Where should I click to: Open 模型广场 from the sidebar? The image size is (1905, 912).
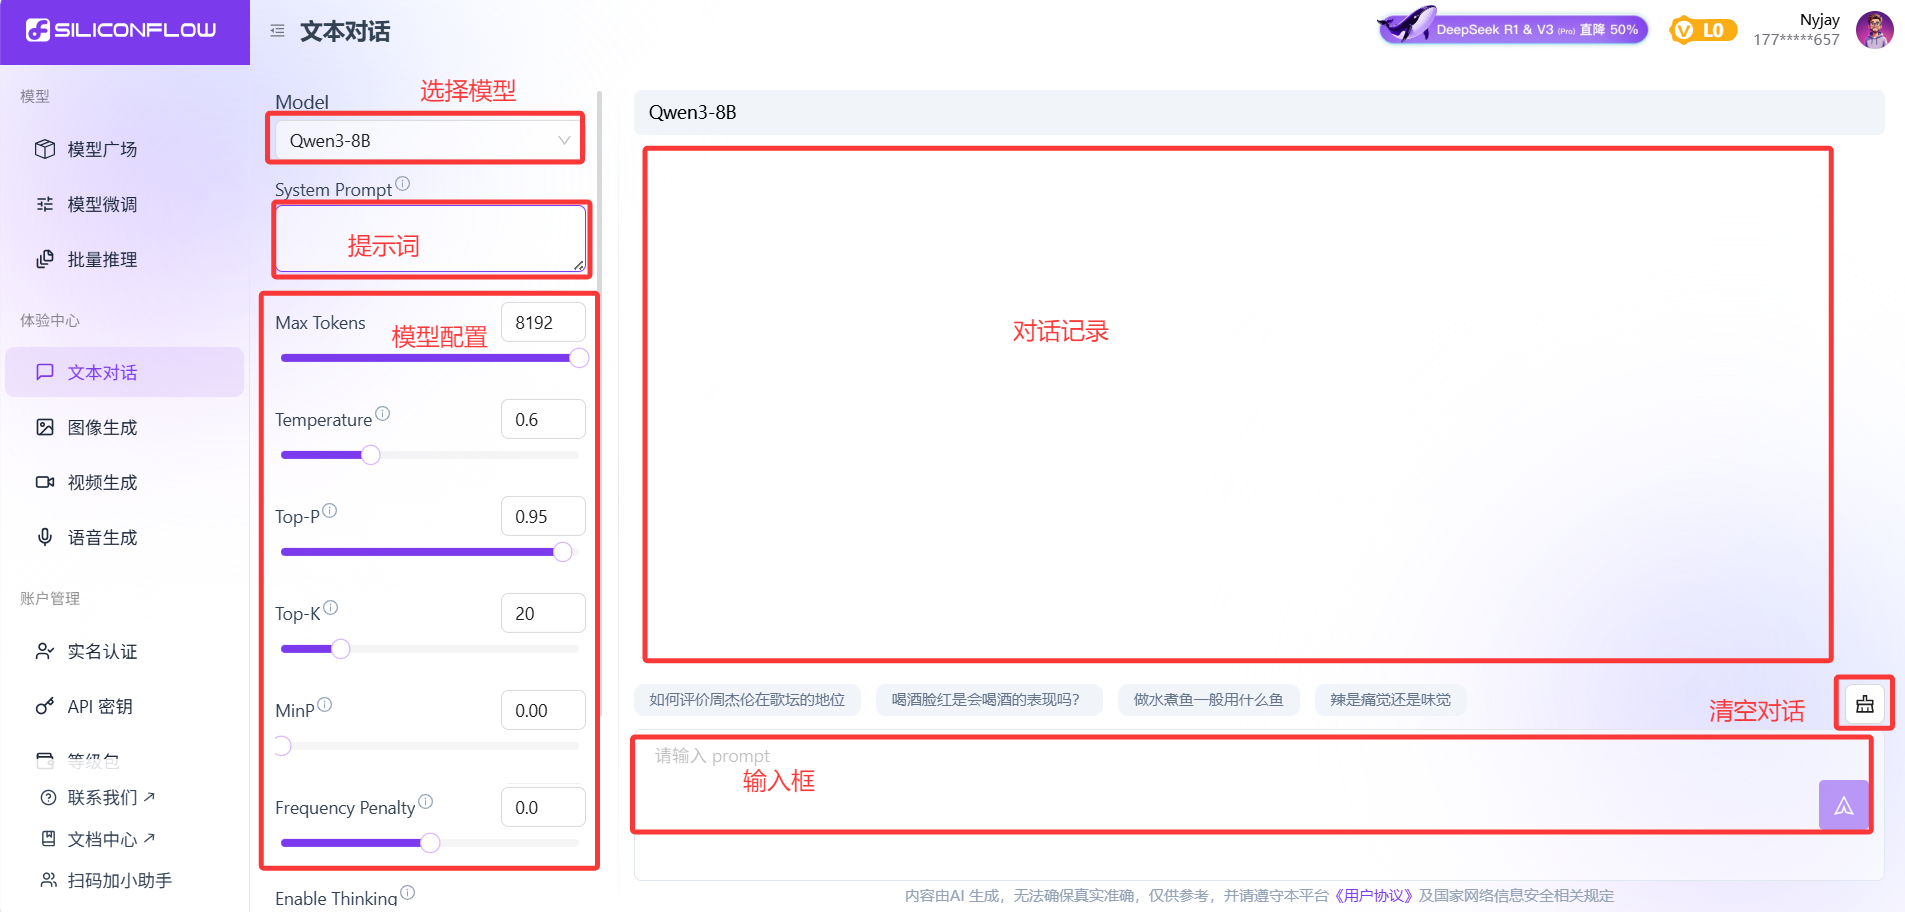click(x=124, y=149)
